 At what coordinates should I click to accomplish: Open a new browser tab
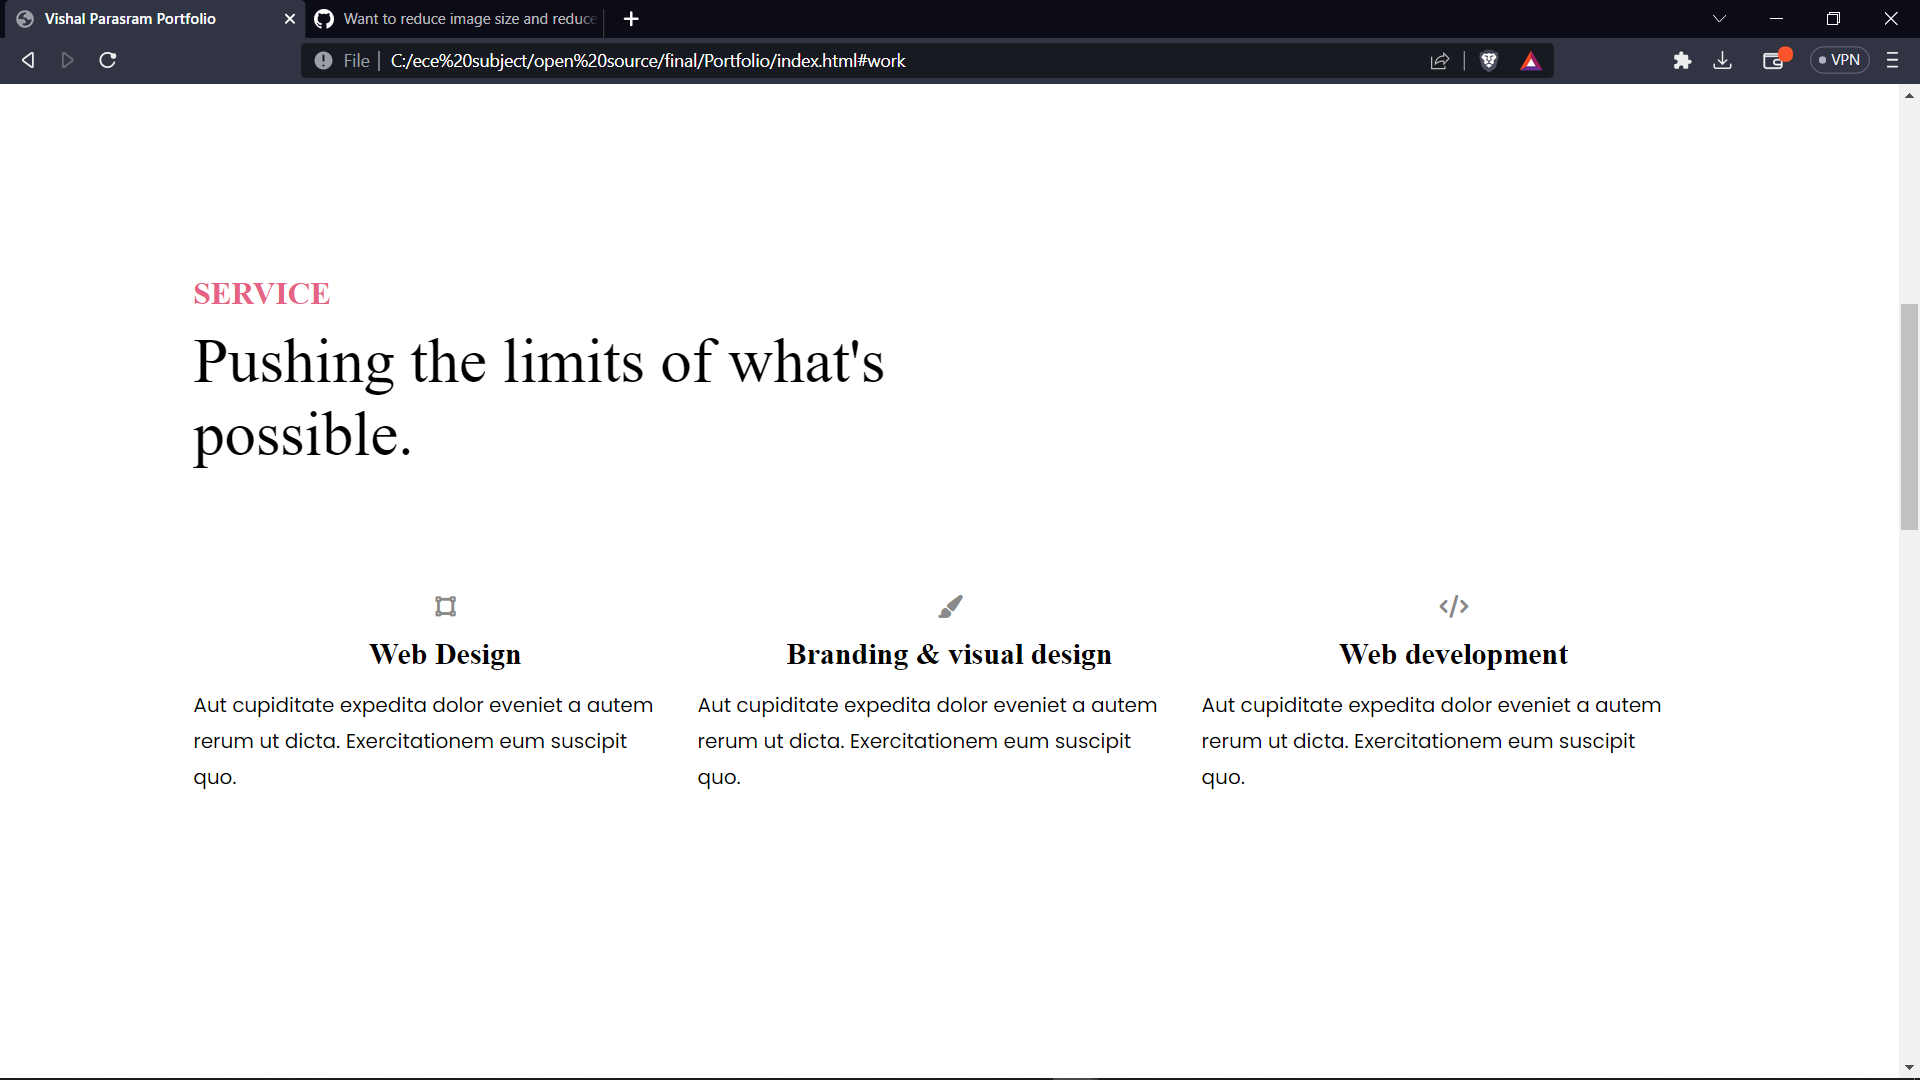point(631,18)
